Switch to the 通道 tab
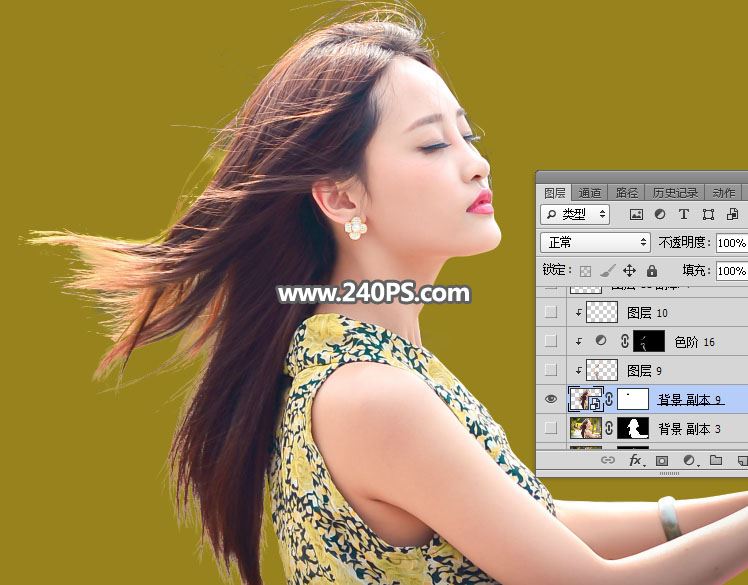Screen dimensions: 748x585 pyautogui.click(x=590, y=193)
